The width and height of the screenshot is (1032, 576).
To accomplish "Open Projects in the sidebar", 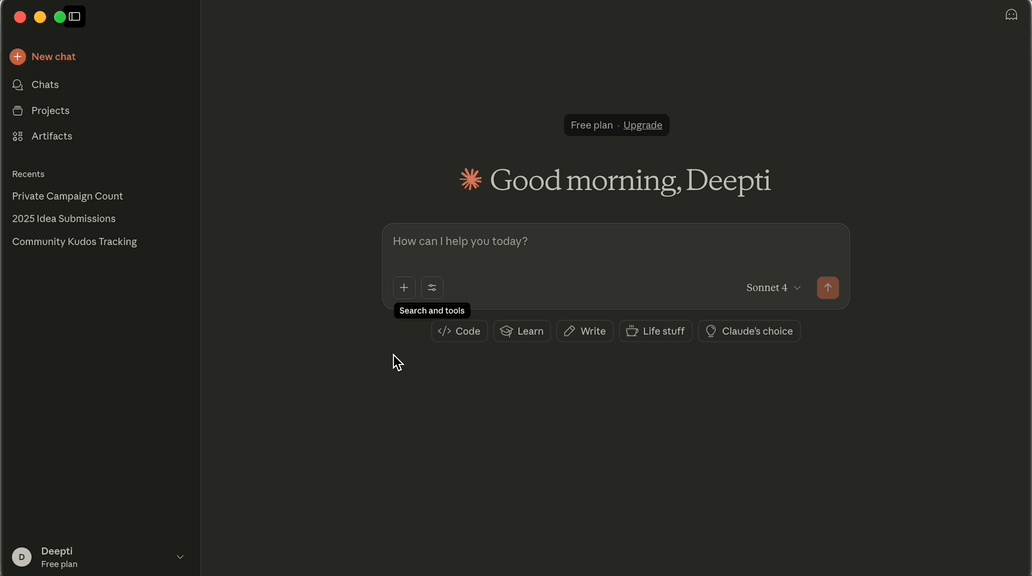I will click(50, 111).
